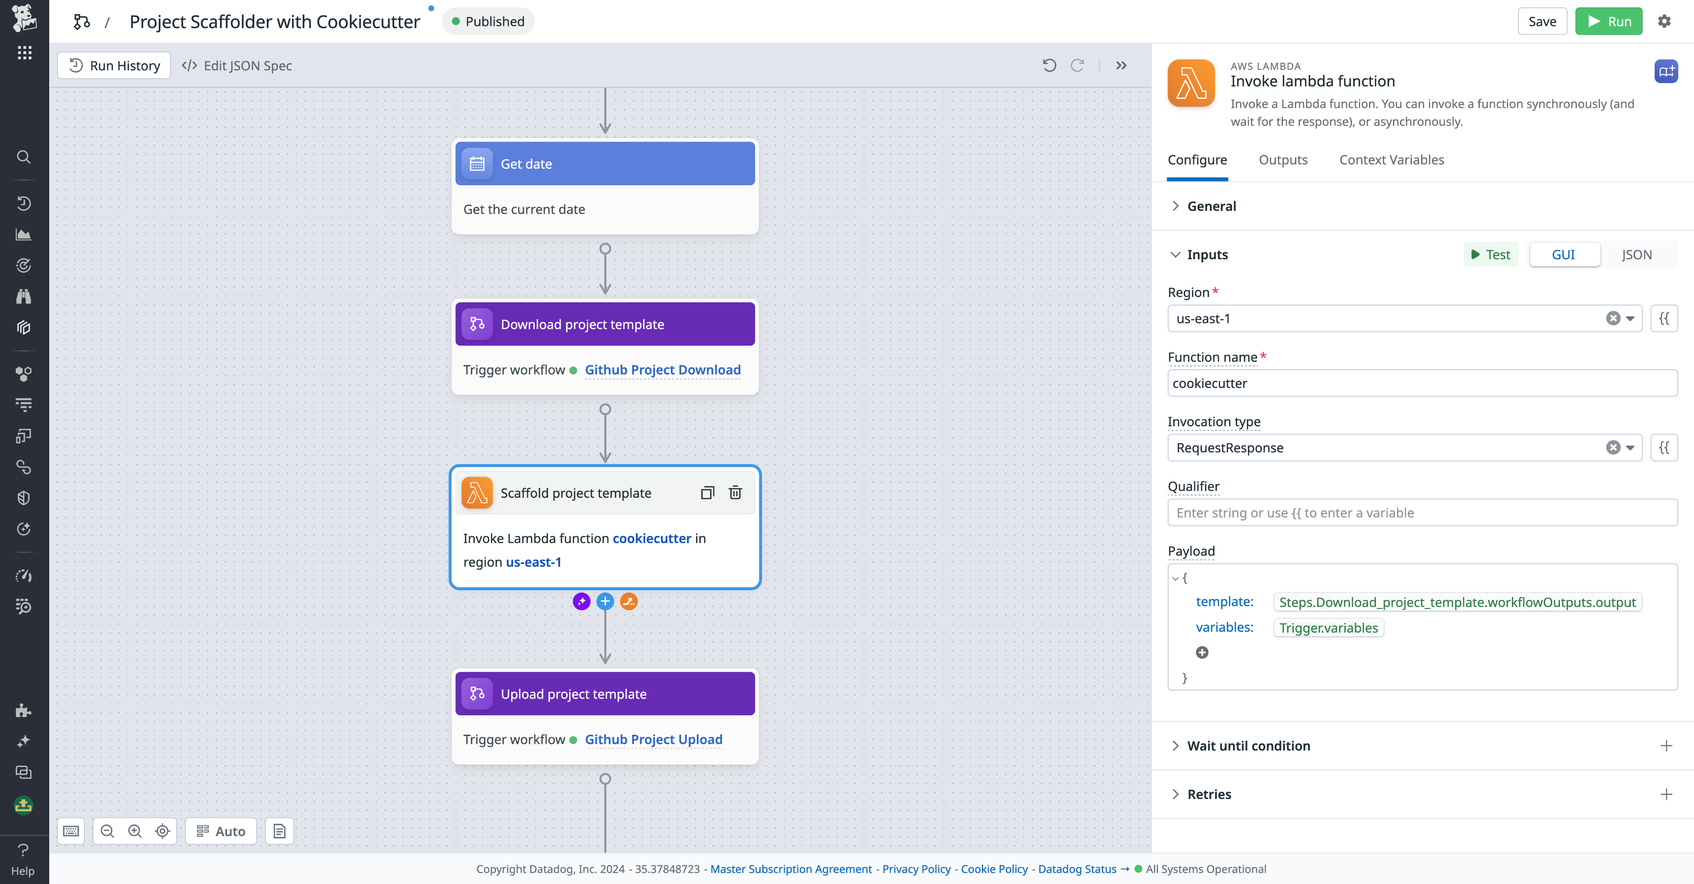1694x884 pixels.
Task: Collapse the Payload JSON object chevron
Action: click(1175, 578)
